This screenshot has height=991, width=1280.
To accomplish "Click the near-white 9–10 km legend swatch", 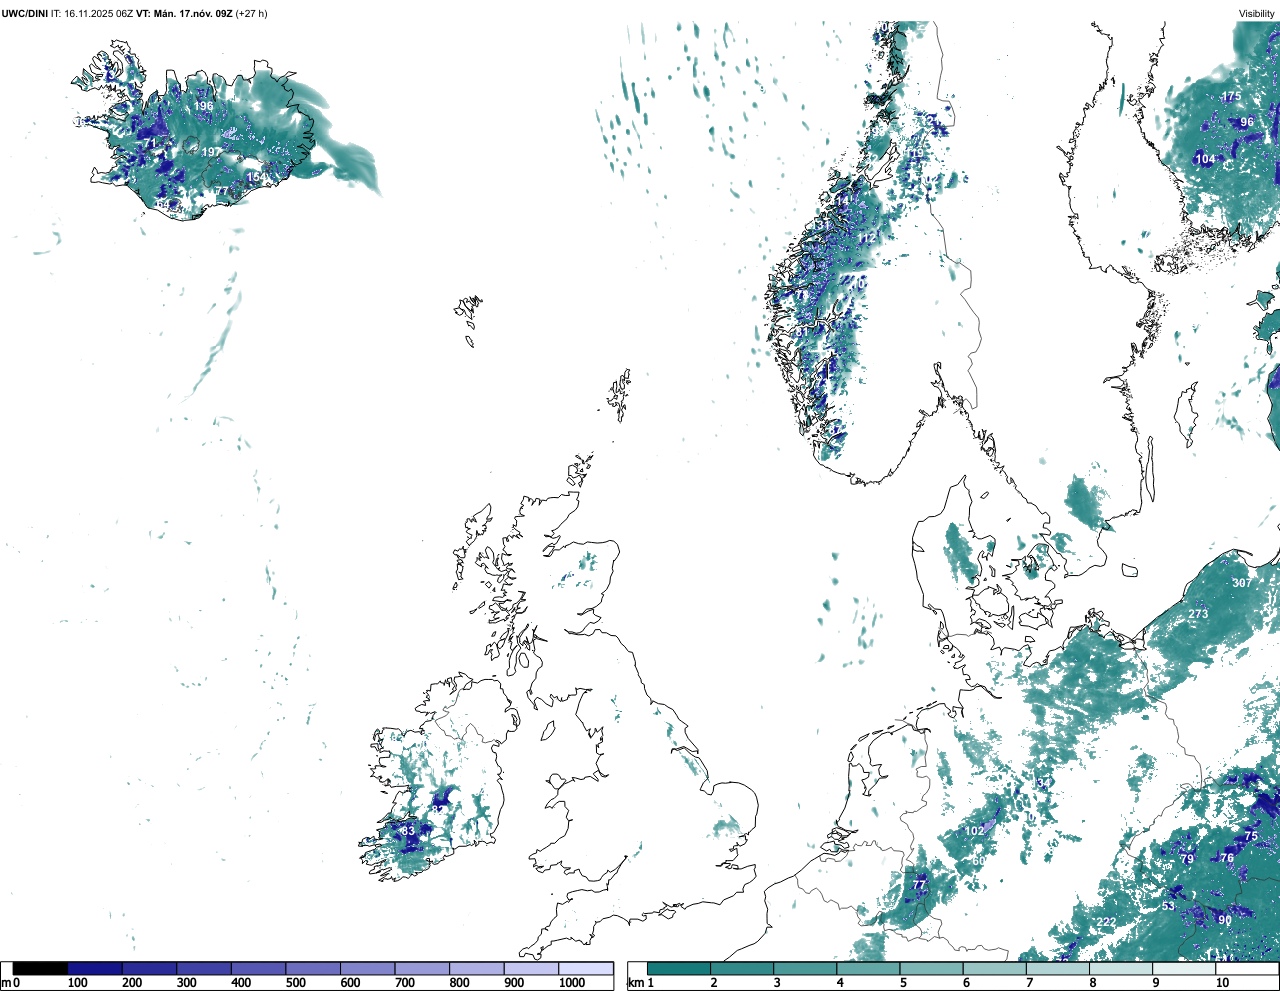I will tap(1185, 969).
